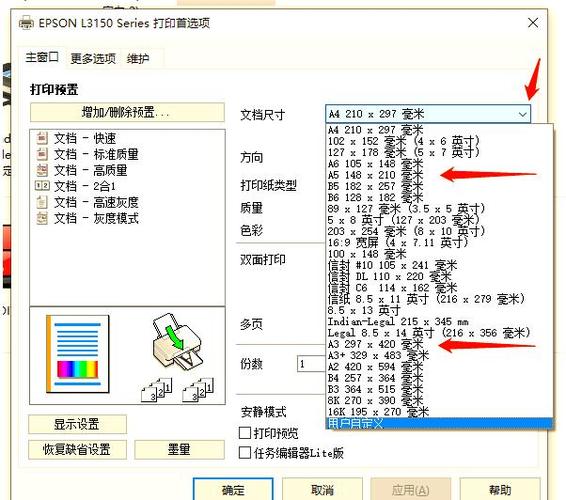Click the printer icon in the title bar

26,23
